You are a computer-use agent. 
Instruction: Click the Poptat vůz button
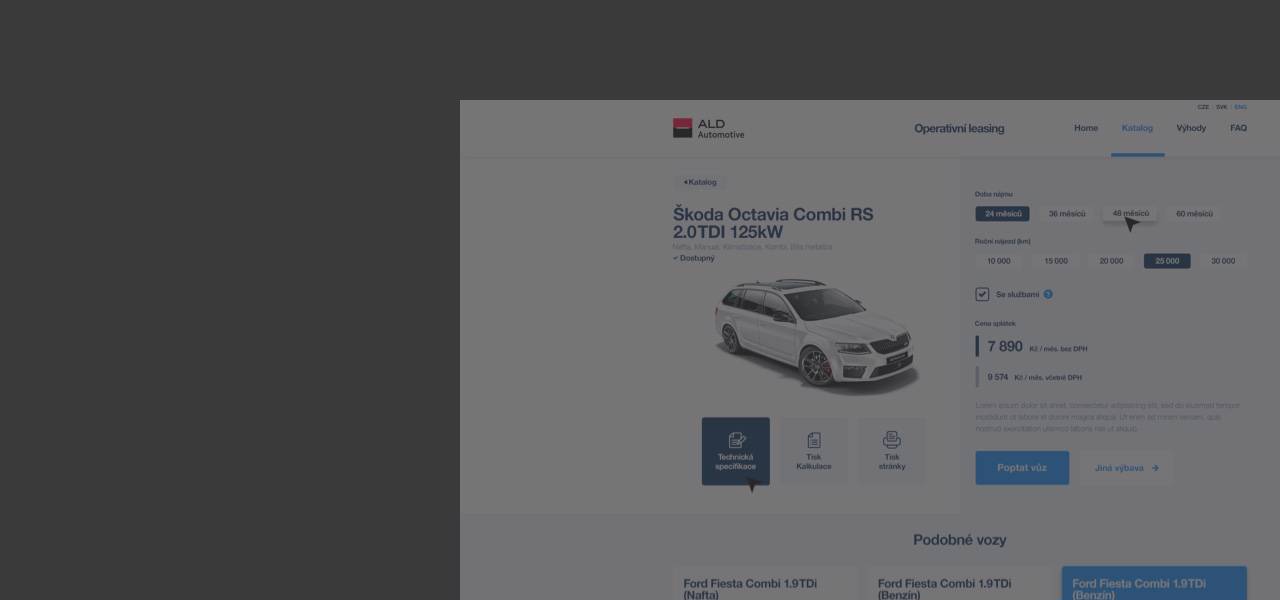[1022, 468]
